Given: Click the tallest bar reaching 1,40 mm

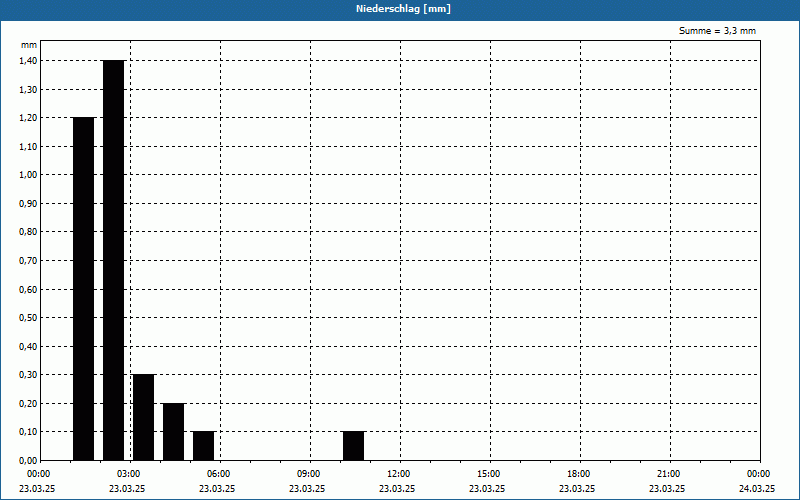Looking at the screenshot, I should 114,260.
